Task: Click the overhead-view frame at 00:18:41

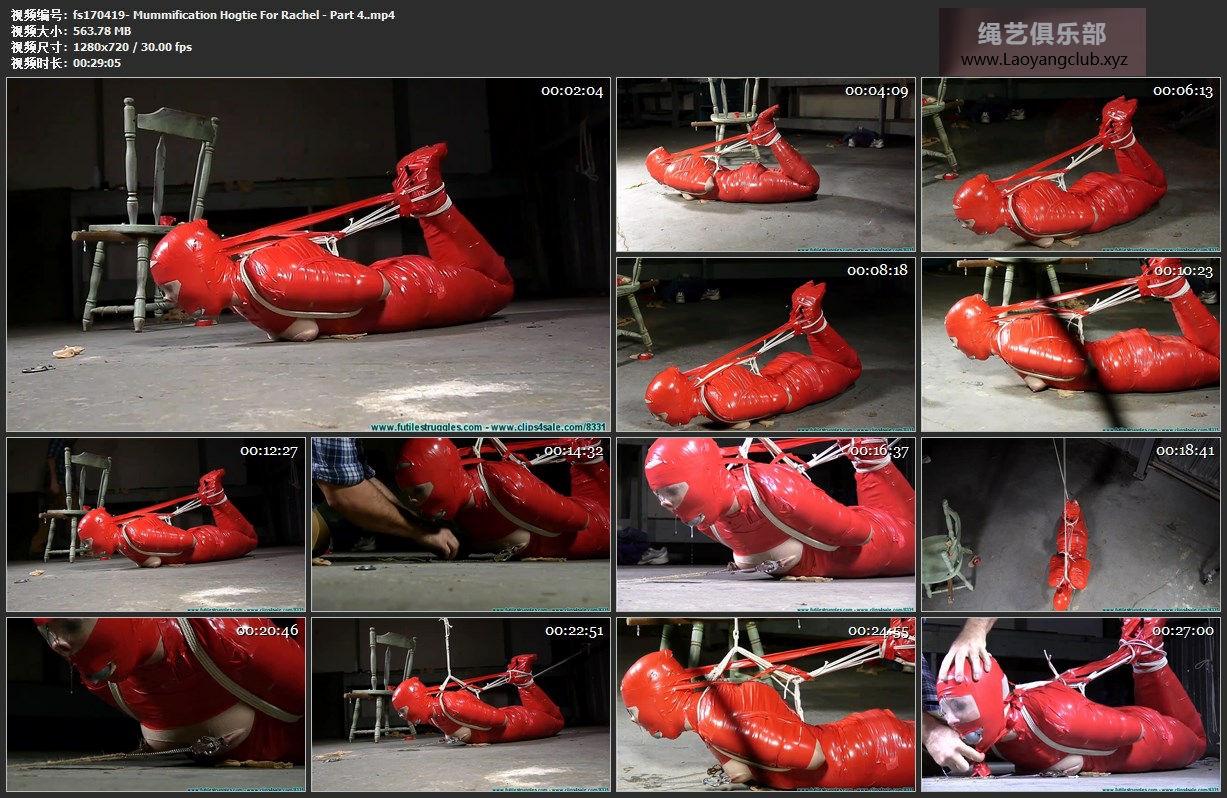Action: (1070, 524)
